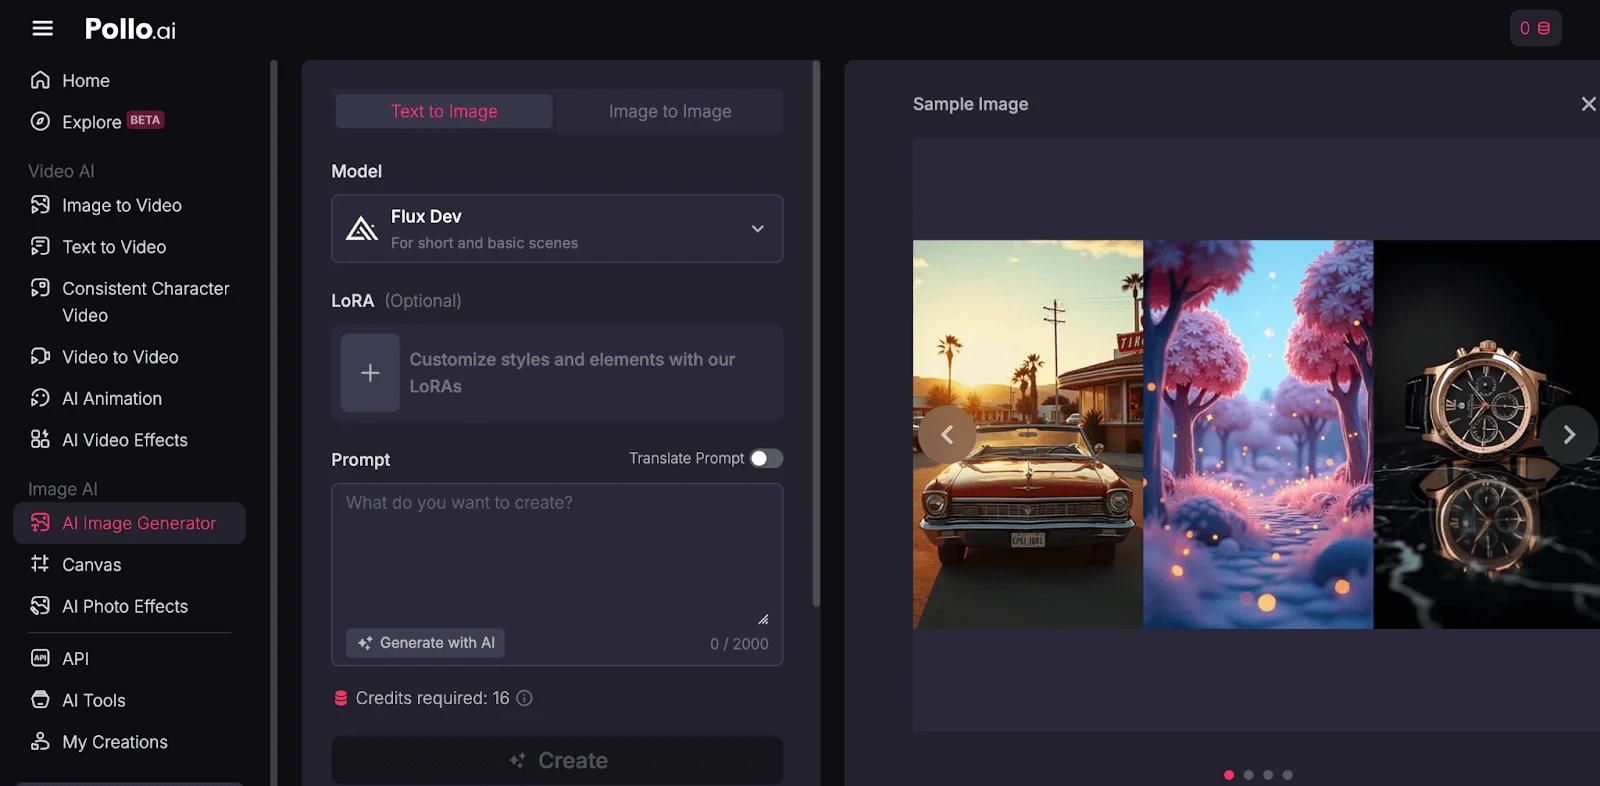This screenshot has height=786, width=1600.
Task: Jump to second carousel dot
Action: 1248,775
